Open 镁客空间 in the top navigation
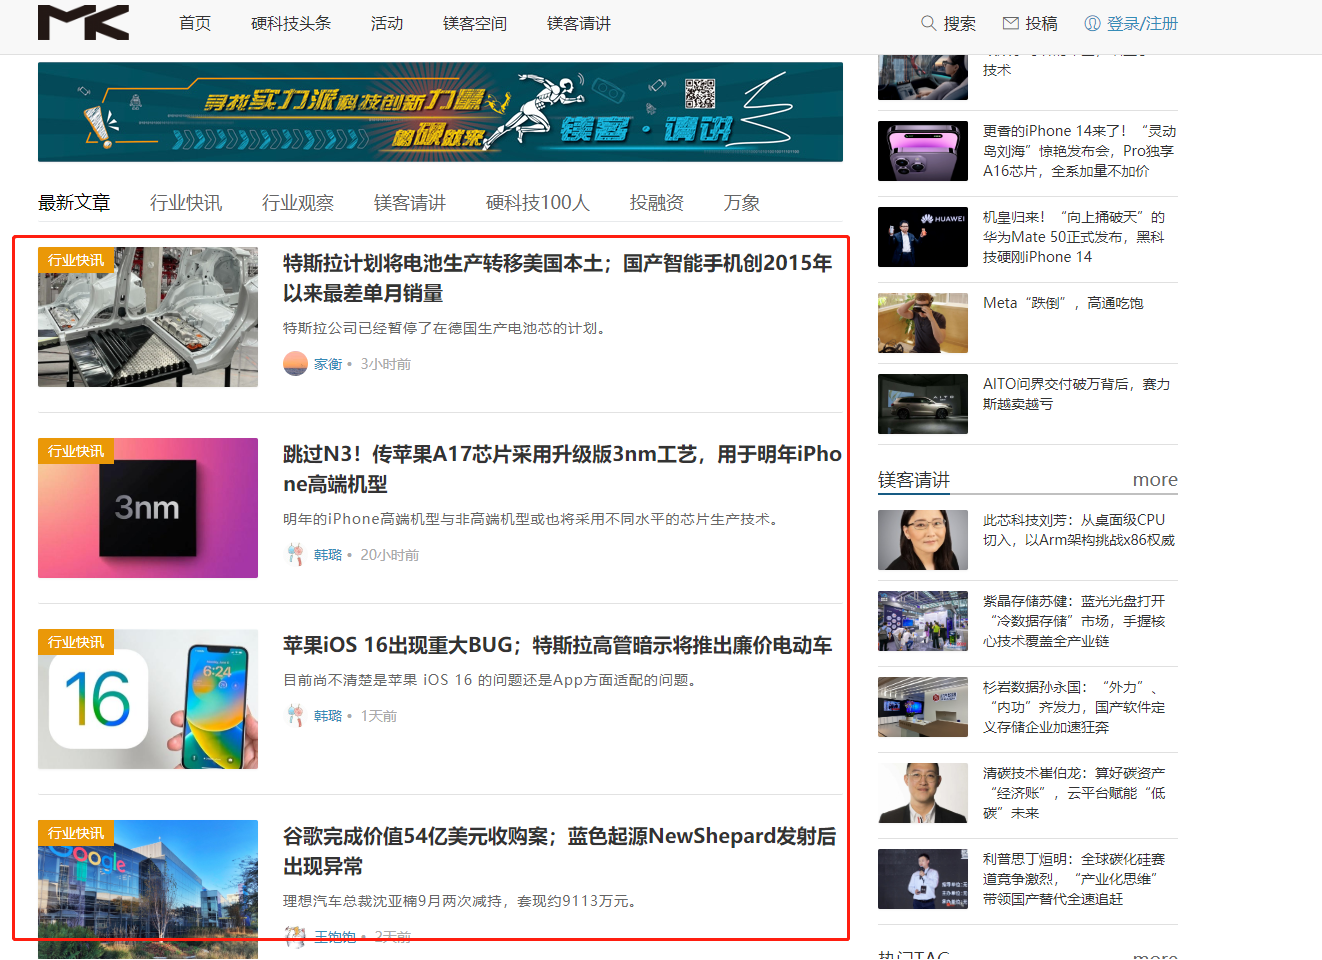The image size is (1322, 960). coord(475,23)
